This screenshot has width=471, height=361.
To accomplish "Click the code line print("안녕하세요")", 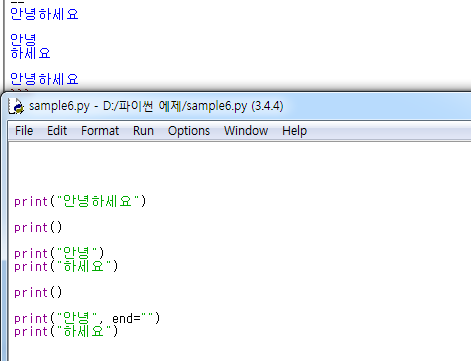I will pos(80,201).
